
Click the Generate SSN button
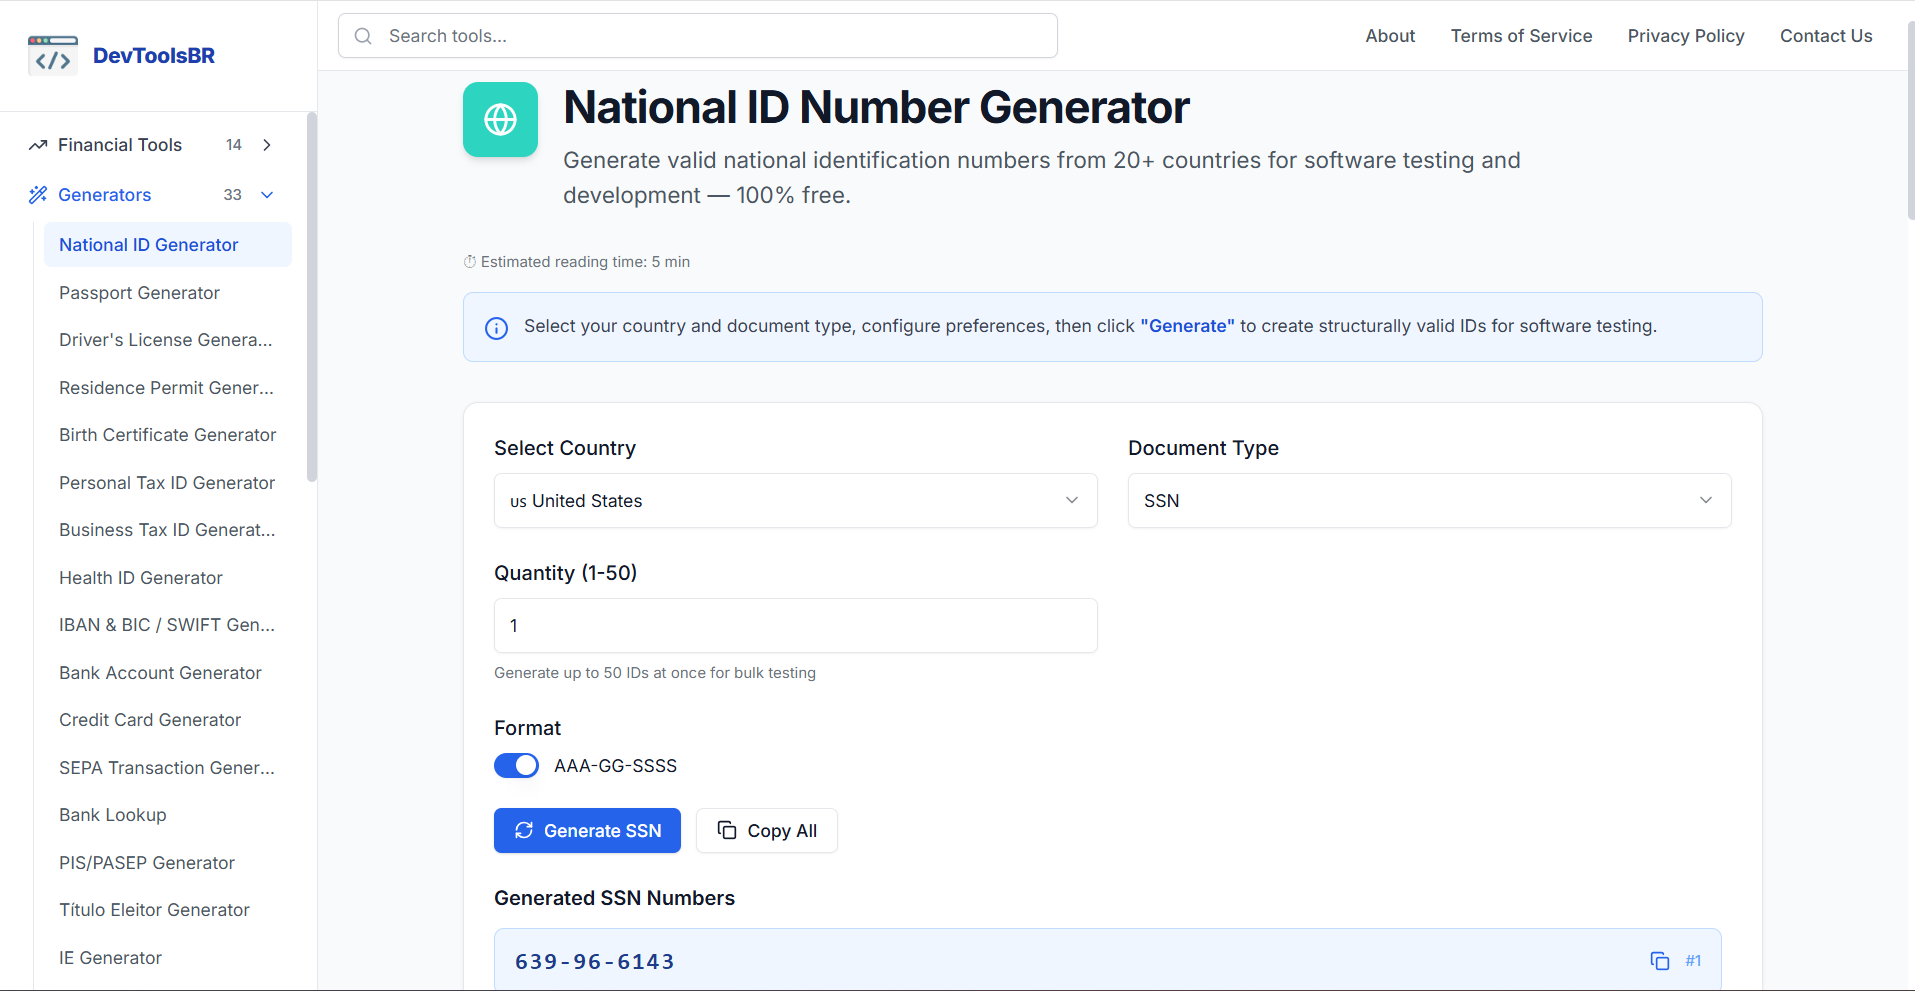pyautogui.click(x=587, y=831)
